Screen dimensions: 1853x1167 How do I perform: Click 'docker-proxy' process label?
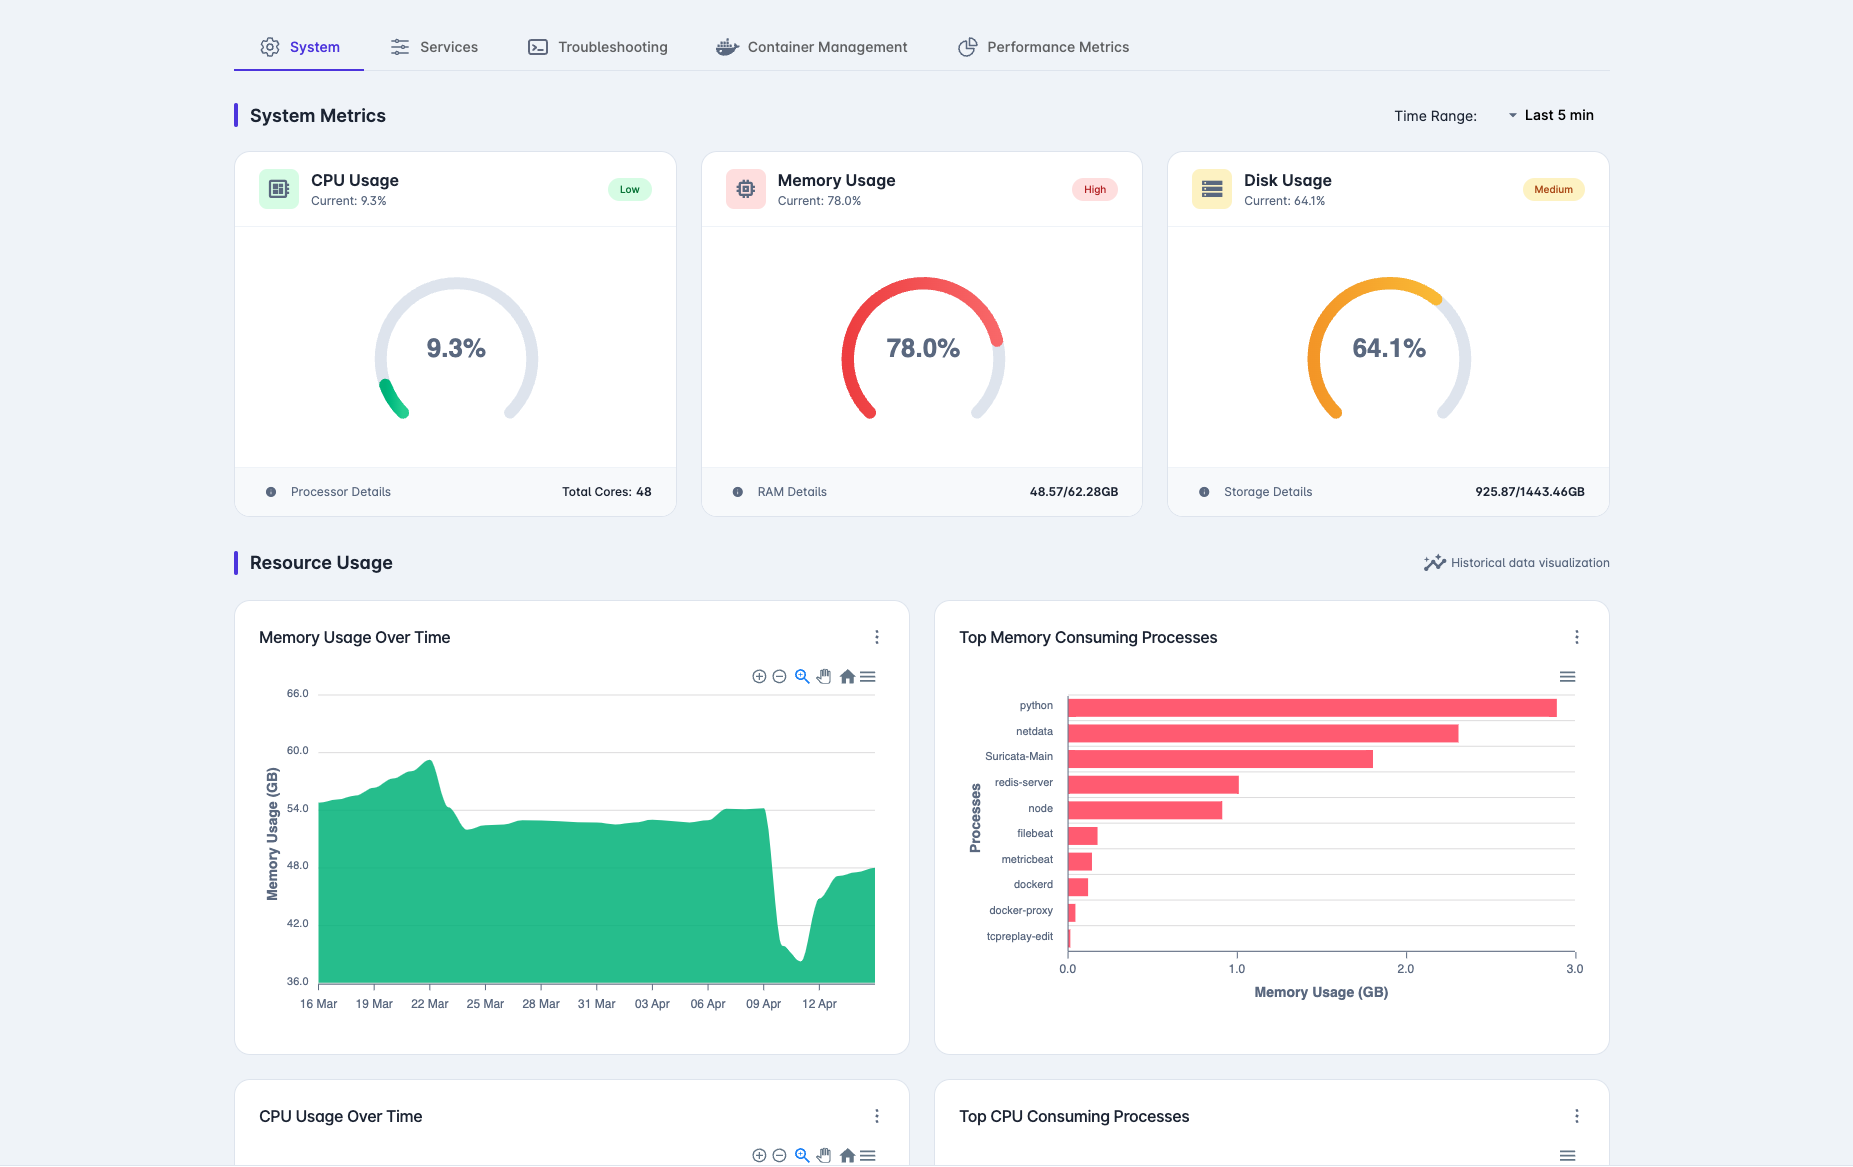[1021, 911]
